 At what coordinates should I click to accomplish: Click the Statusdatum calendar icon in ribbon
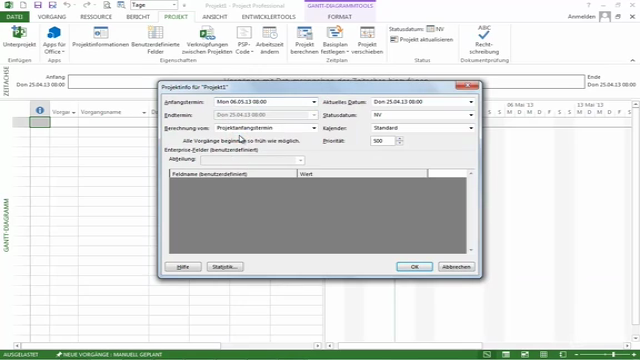click(x=430, y=29)
